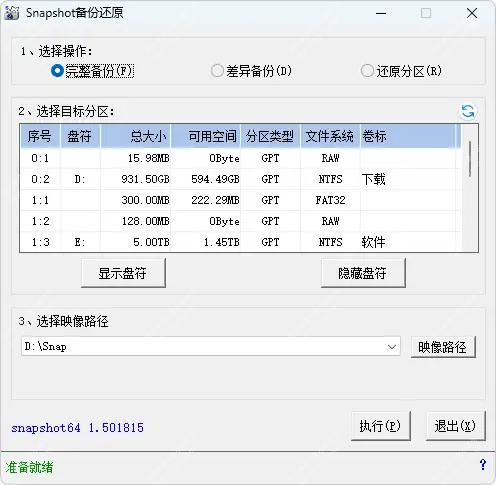
Task: Select partition row 0:2
Action: click(241, 179)
